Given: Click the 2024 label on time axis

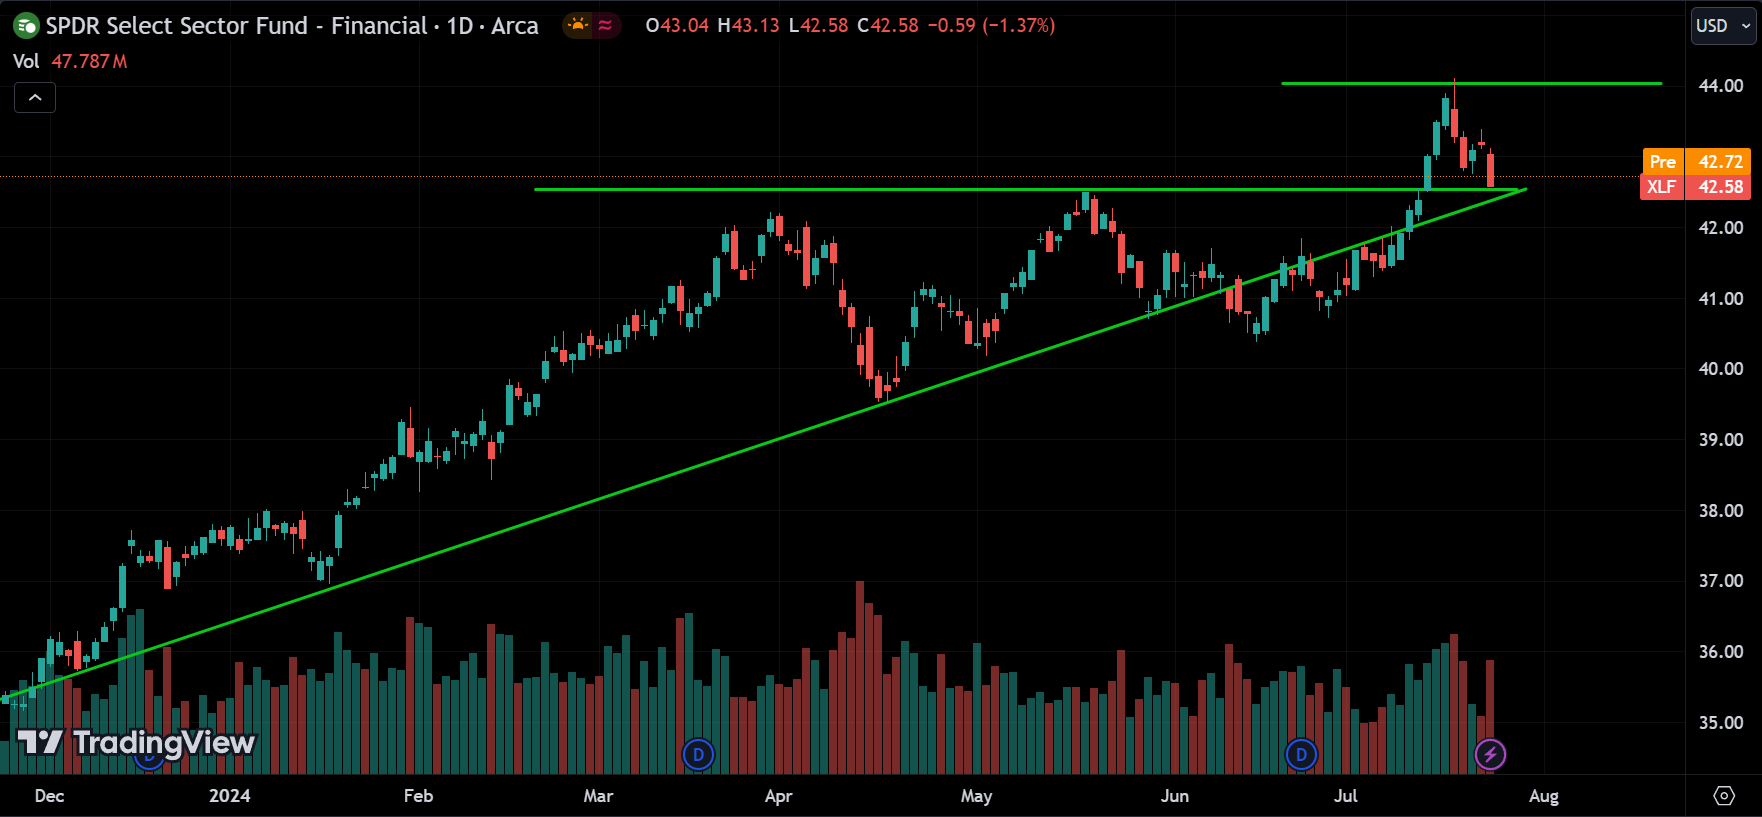Looking at the screenshot, I should coord(229,796).
